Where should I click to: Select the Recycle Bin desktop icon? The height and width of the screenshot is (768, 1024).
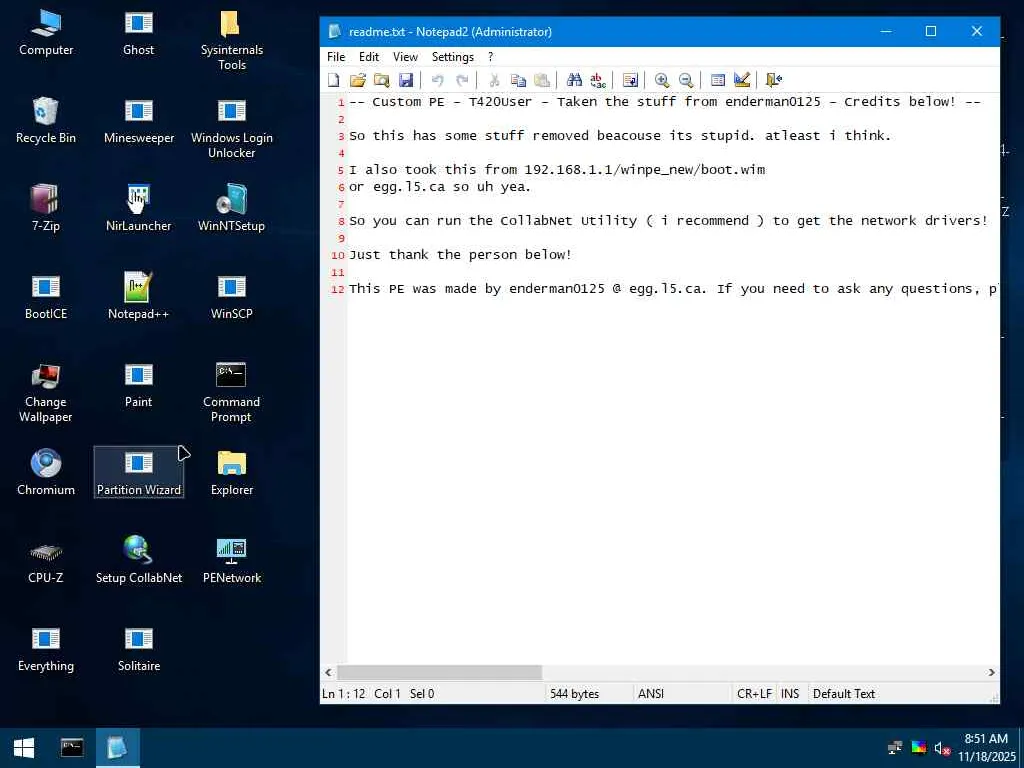pos(46,121)
